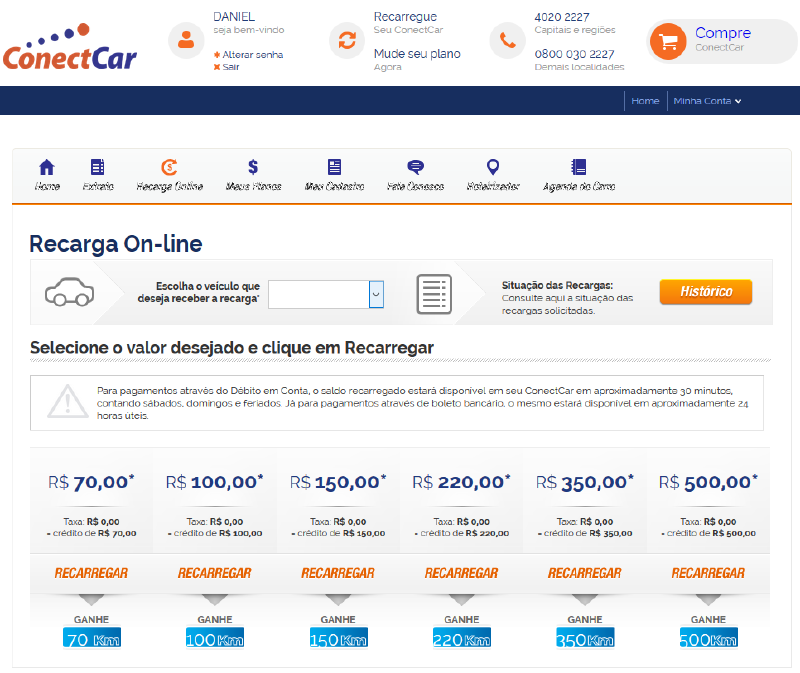Select the R$ 350,00 price heading

pyautogui.click(x=585, y=482)
